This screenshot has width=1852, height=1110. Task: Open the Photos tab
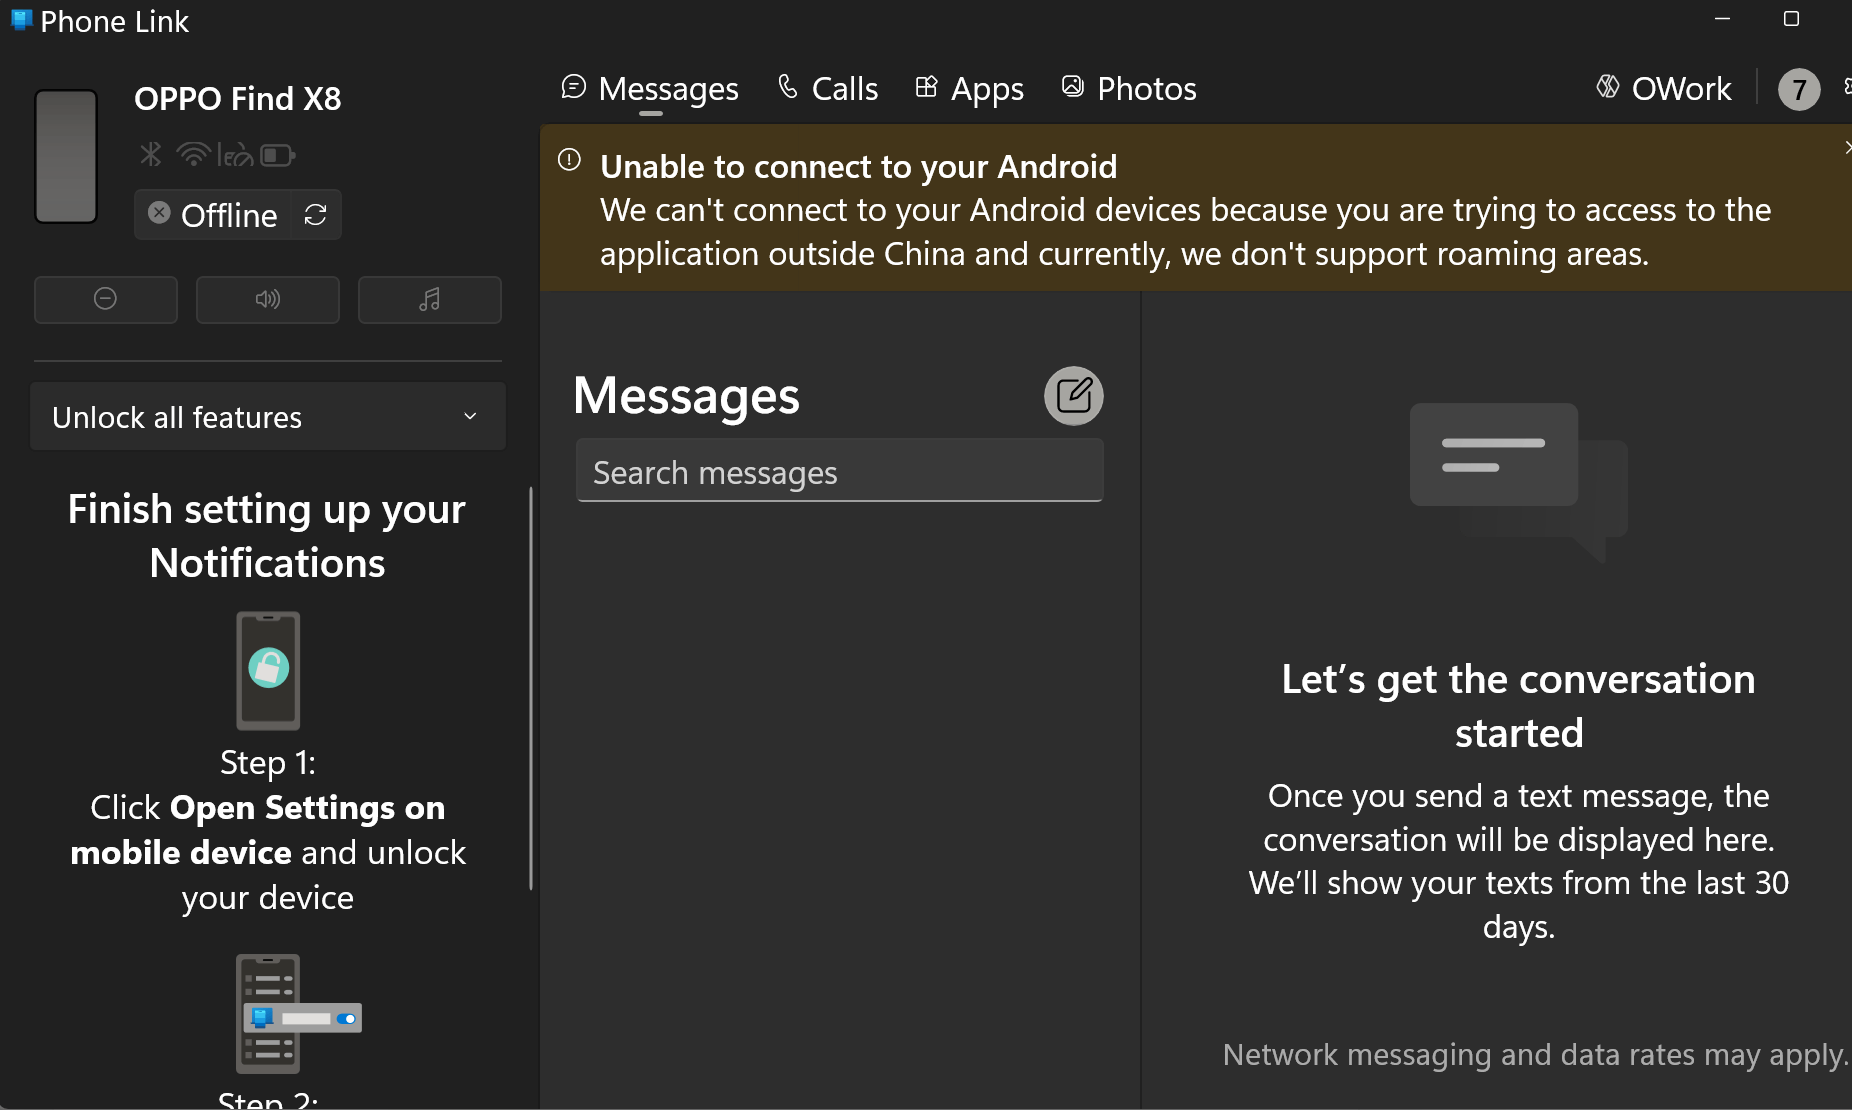pyautogui.click(x=1128, y=88)
